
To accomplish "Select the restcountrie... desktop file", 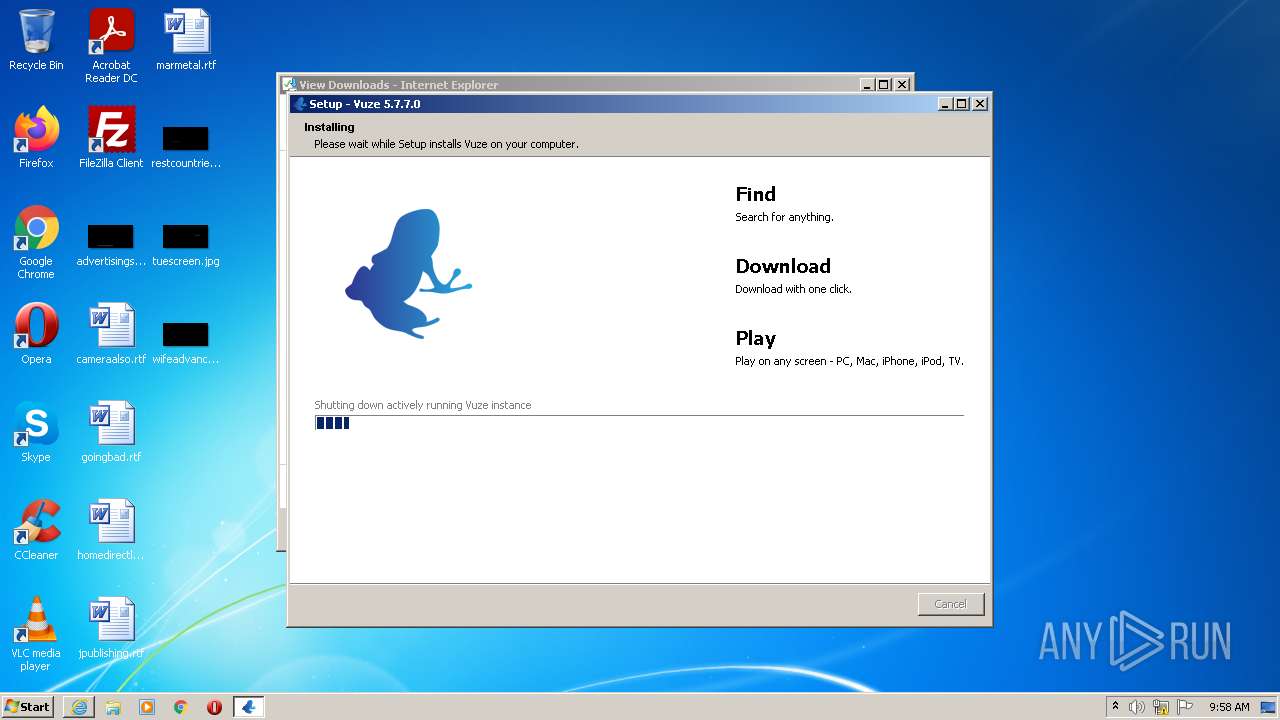I will click(x=186, y=146).
